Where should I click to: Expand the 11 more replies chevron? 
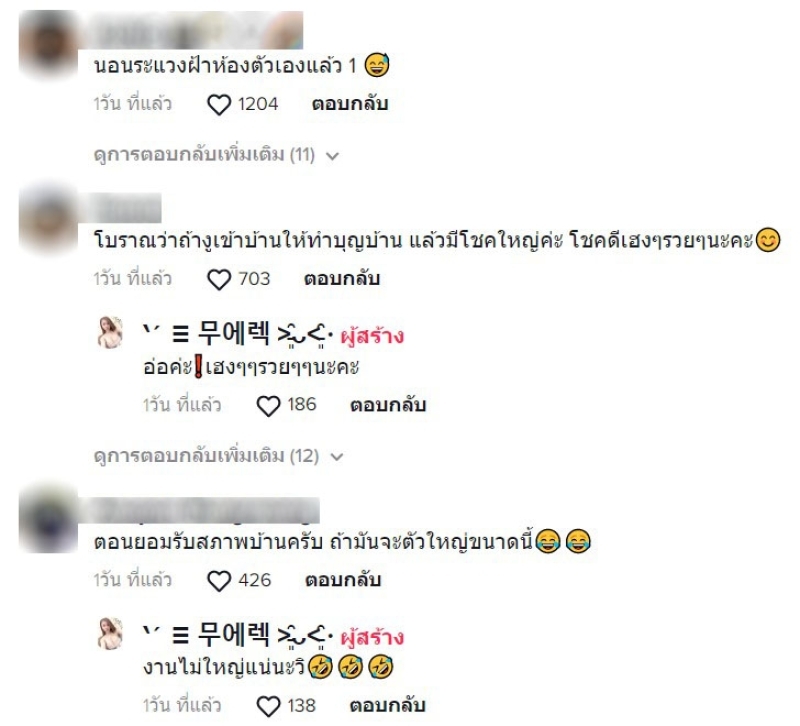pyautogui.click(x=332, y=156)
